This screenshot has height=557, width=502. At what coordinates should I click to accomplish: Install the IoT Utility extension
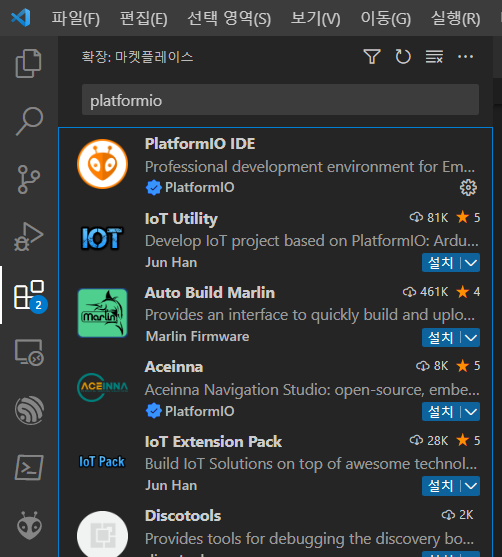coord(441,263)
